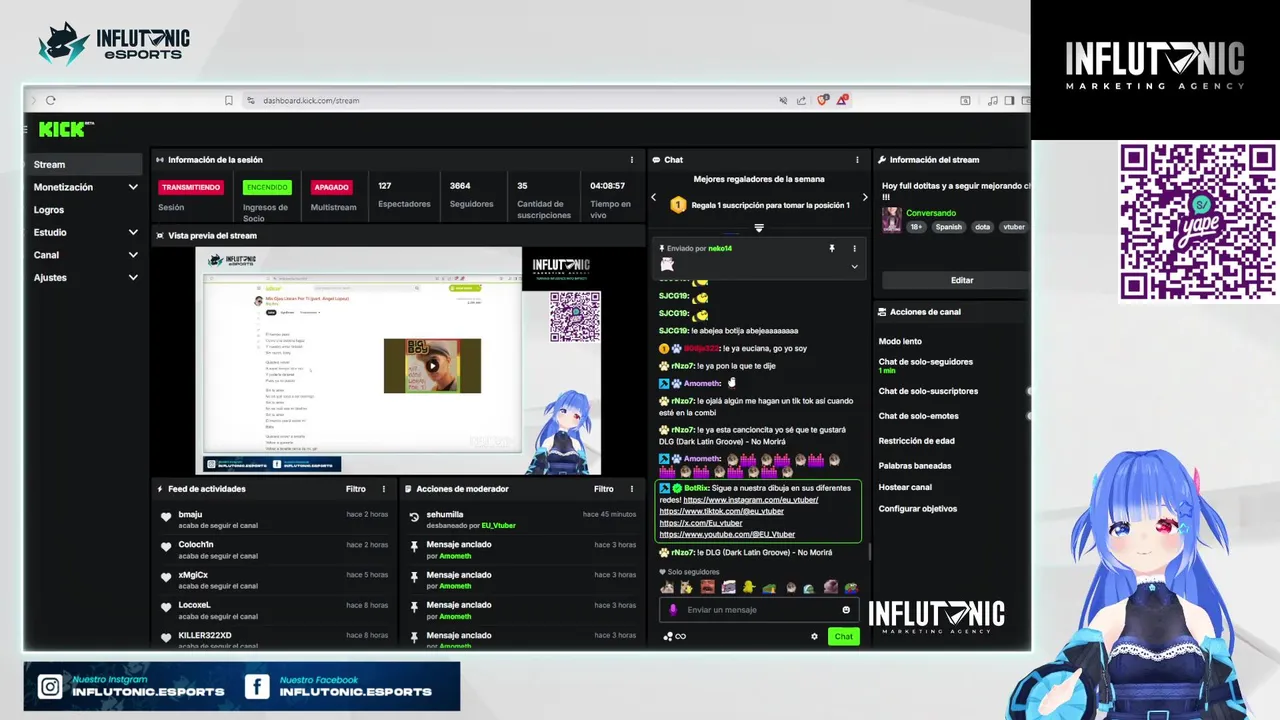Open Feed de actividades three-dot menu
This screenshot has height=720, width=1280.
click(x=383, y=489)
